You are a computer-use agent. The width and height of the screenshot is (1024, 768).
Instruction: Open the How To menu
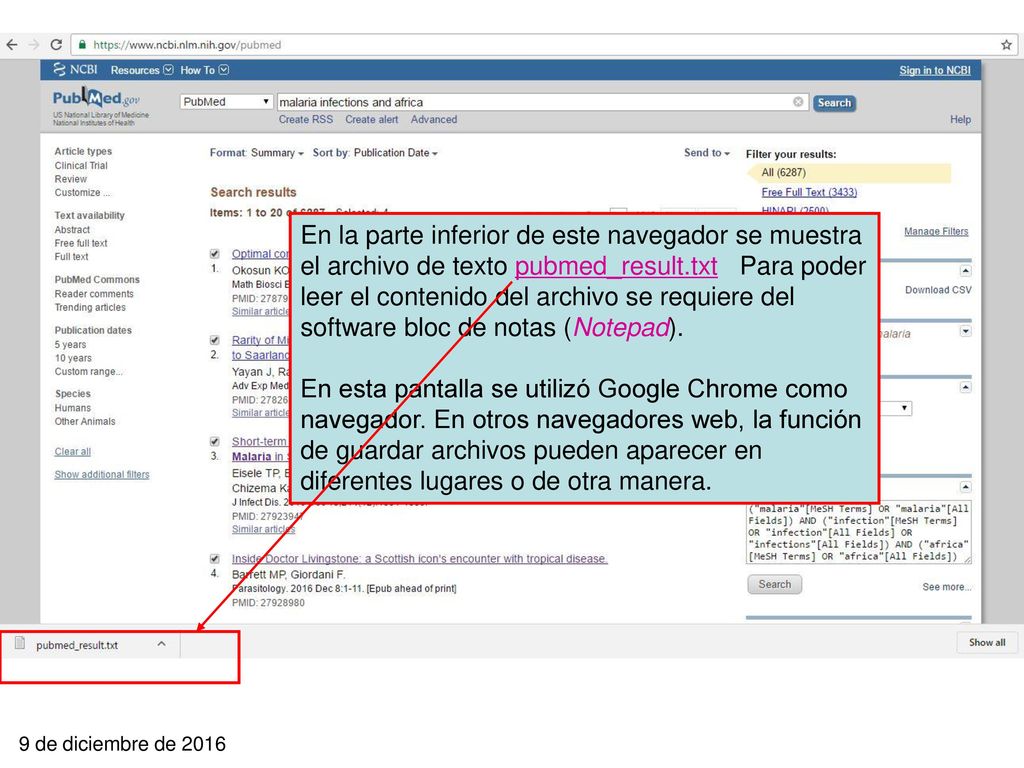(x=204, y=70)
